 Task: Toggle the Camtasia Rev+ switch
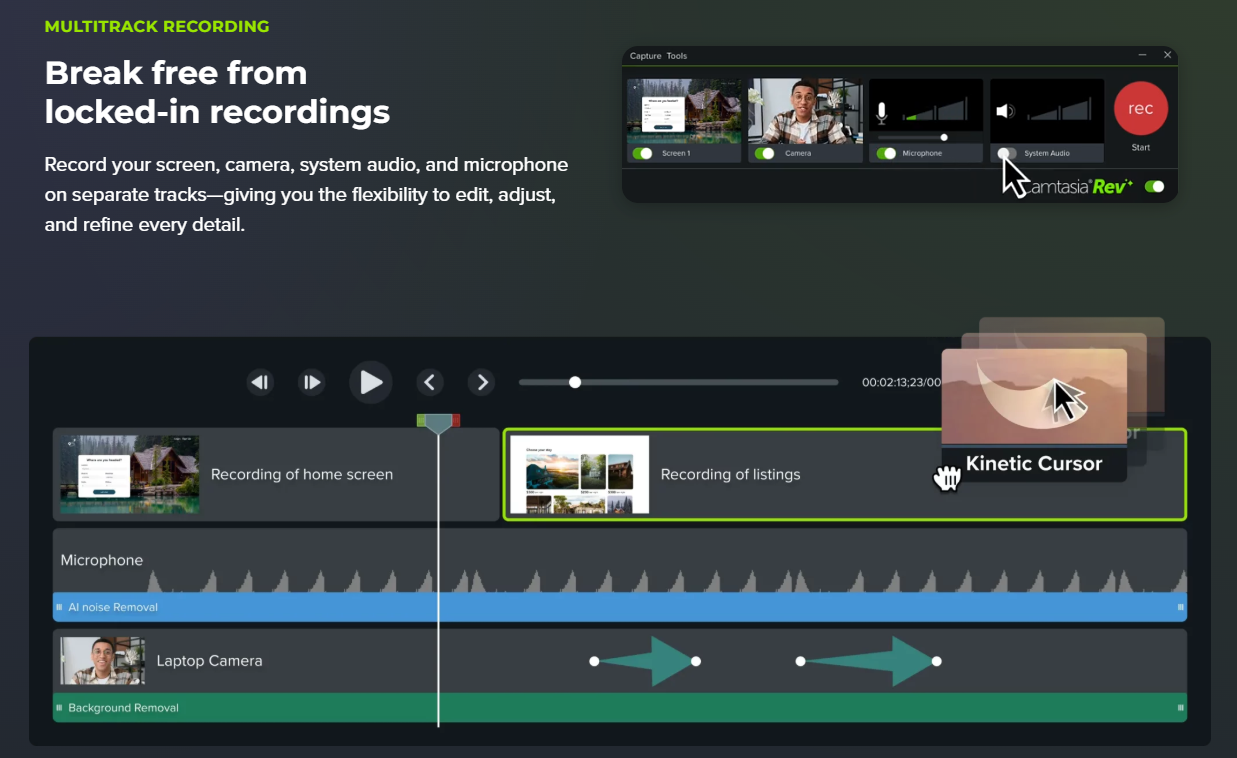click(1155, 186)
